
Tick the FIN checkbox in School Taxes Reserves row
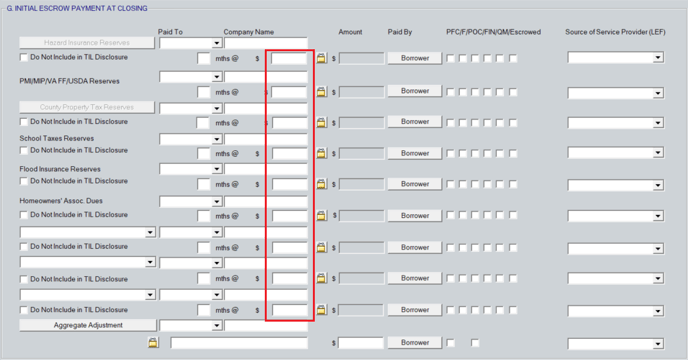pyautogui.click(x=487, y=153)
